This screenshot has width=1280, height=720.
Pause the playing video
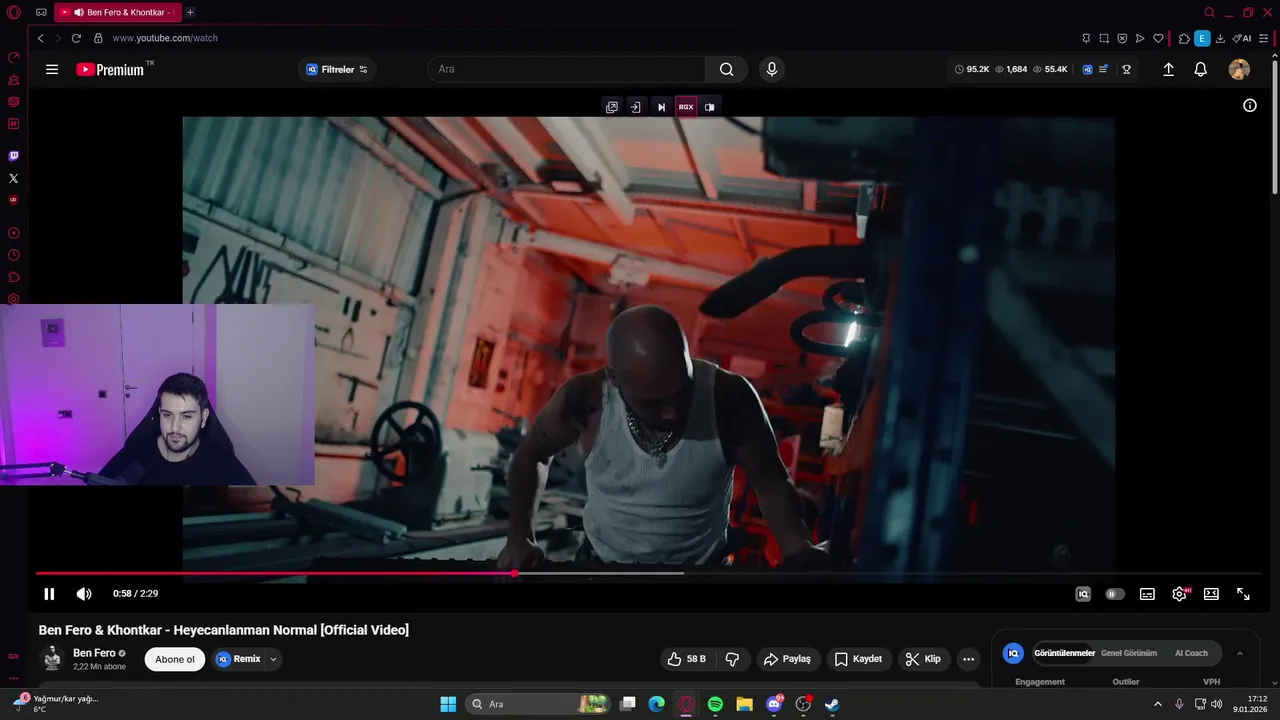49,594
